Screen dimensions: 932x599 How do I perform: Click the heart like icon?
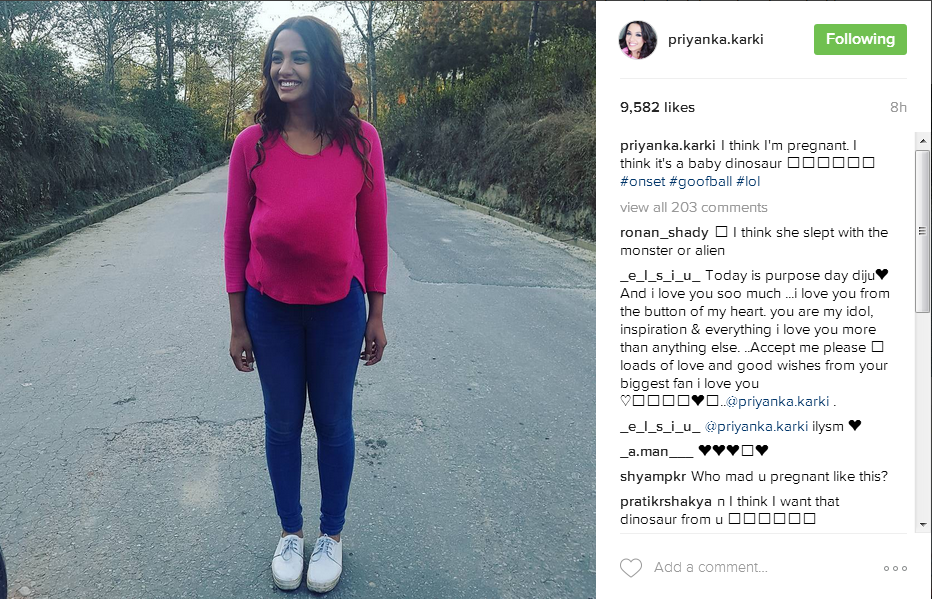click(631, 568)
